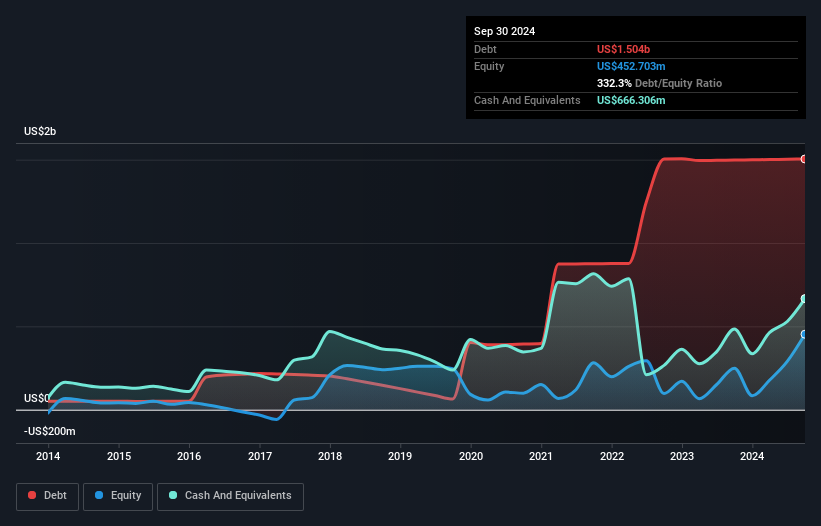Screen dimensions: 821x526
Task: Click the 2016 x-axis label
Action: pyautogui.click(x=189, y=456)
